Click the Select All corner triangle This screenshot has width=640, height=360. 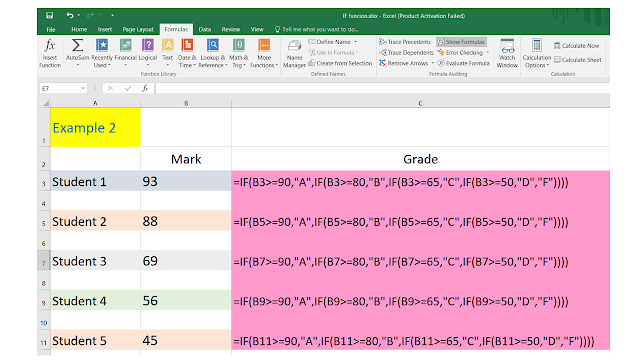click(x=46, y=103)
